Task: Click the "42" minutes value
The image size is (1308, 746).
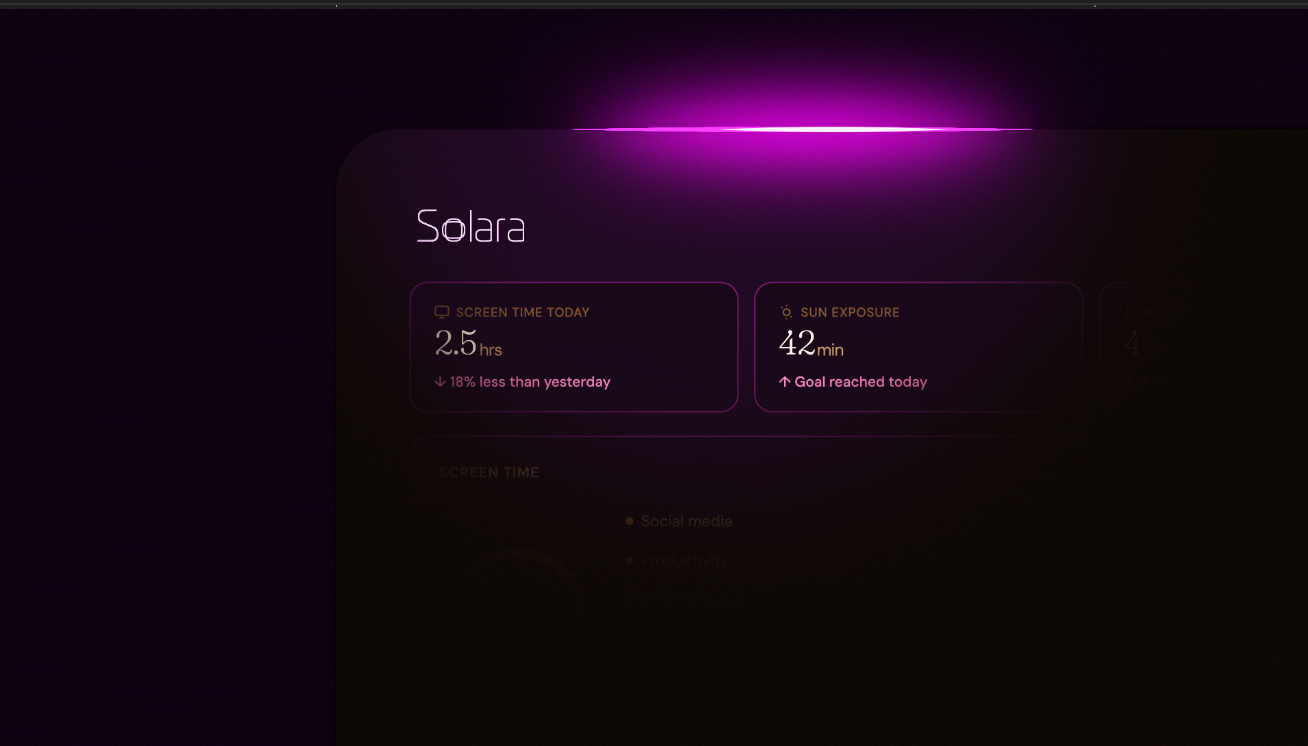Action: 797,343
